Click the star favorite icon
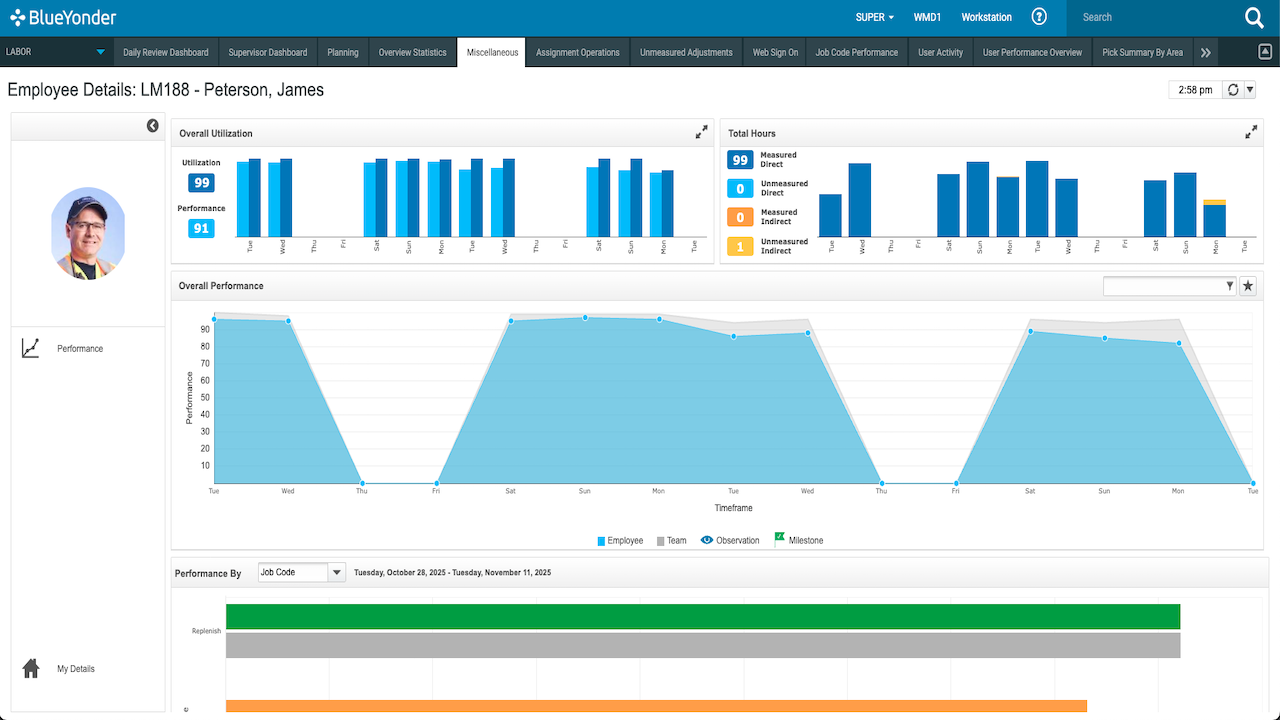Screen dimensions: 1280x720 1248,286
